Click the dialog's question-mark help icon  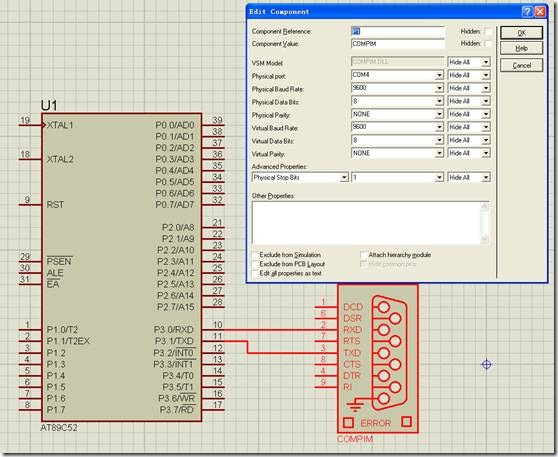coord(527,11)
